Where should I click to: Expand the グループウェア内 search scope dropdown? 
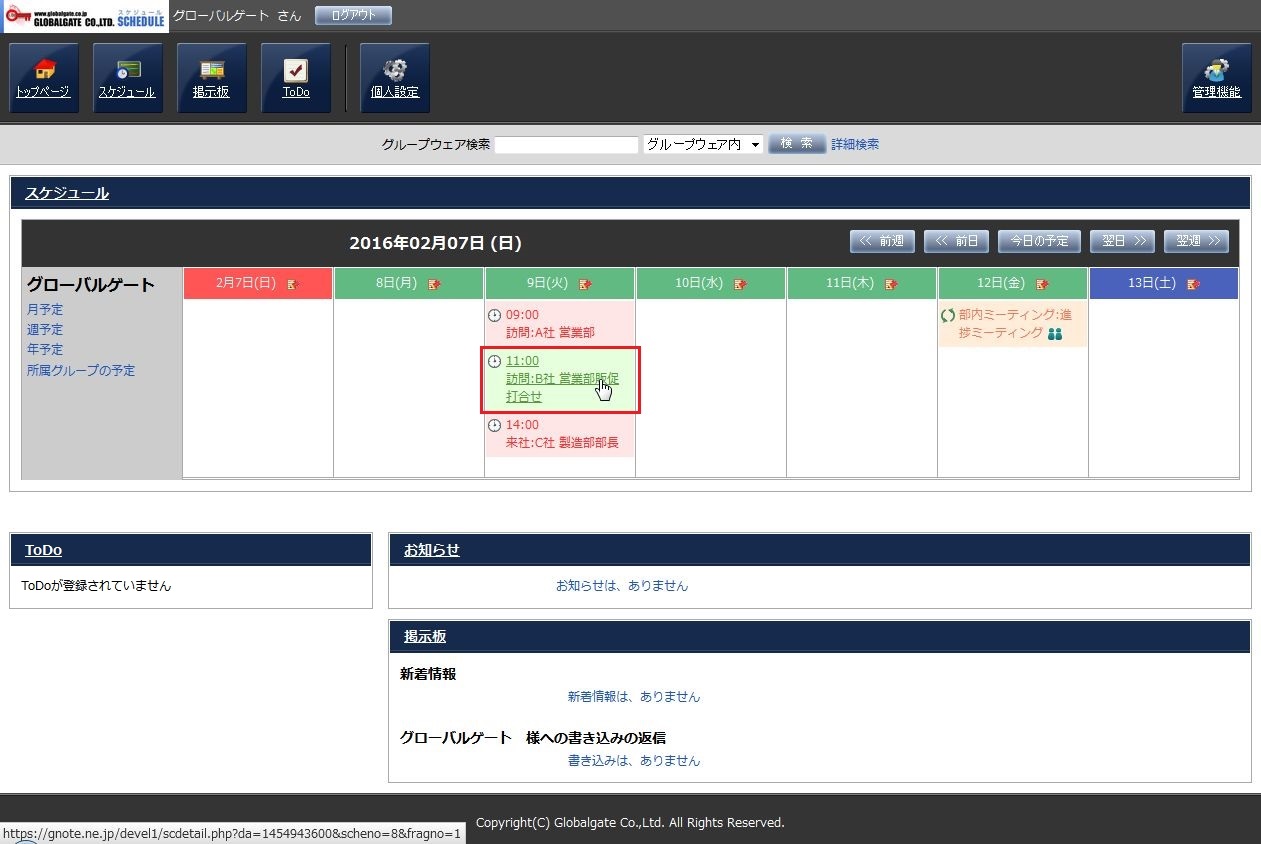703,144
